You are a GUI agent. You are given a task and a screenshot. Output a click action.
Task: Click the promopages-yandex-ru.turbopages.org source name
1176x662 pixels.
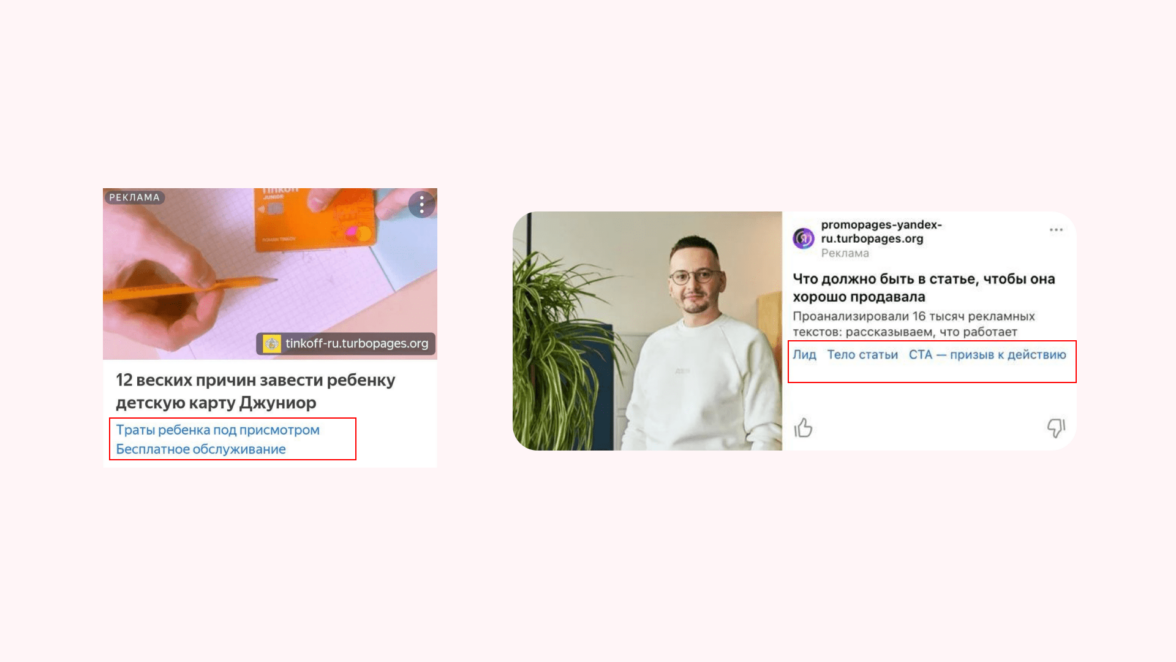click(x=881, y=231)
